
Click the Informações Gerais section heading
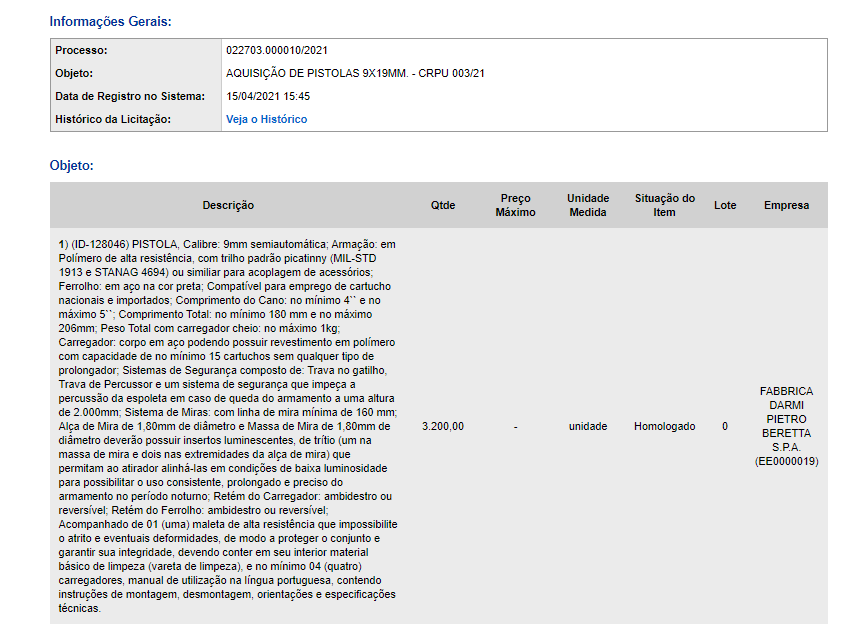point(110,22)
